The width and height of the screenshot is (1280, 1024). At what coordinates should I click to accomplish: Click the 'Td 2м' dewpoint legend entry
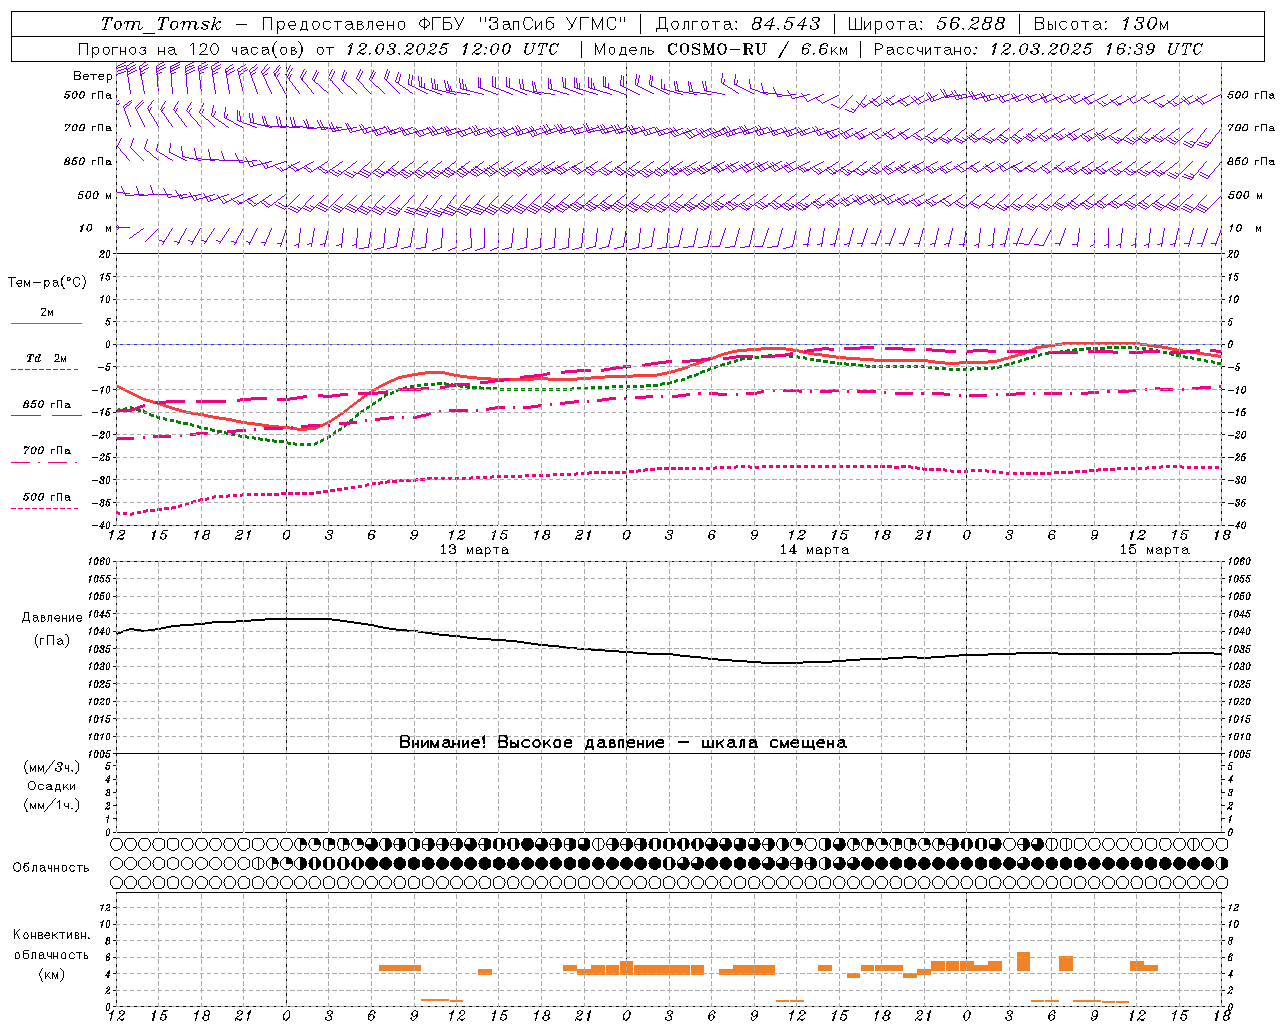pos(47,358)
